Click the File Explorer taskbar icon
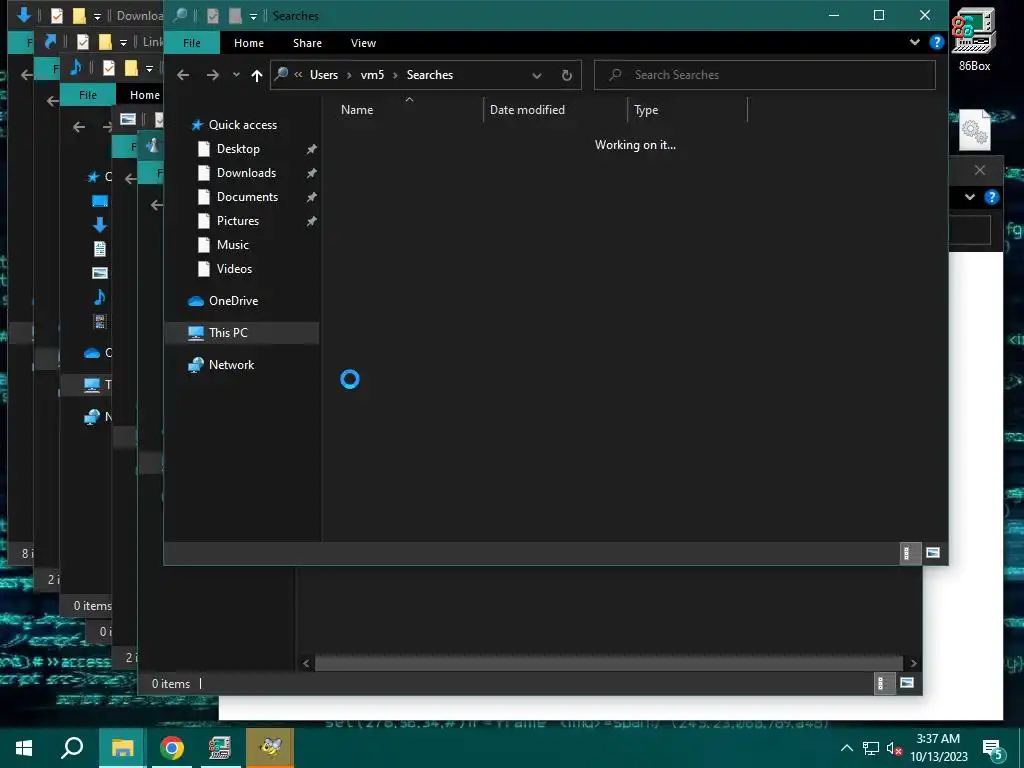The width and height of the screenshot is (1024, 768). [x=123, y=748]
